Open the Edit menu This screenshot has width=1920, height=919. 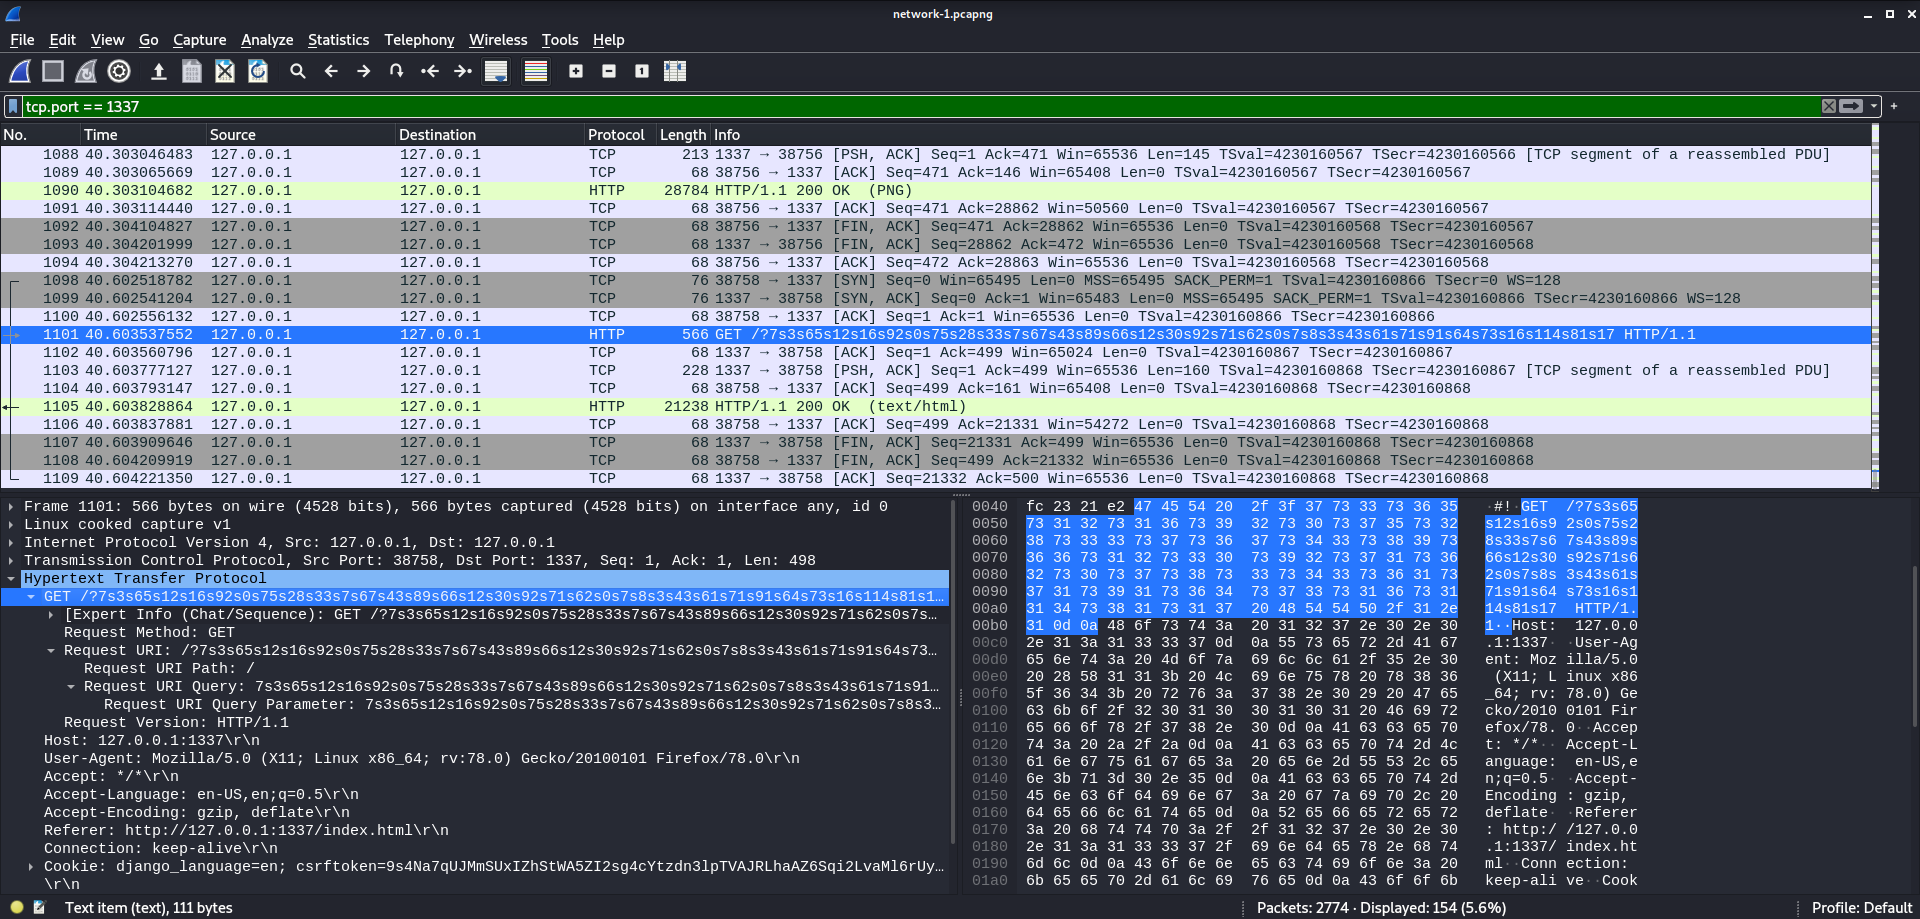pos(63,40)
